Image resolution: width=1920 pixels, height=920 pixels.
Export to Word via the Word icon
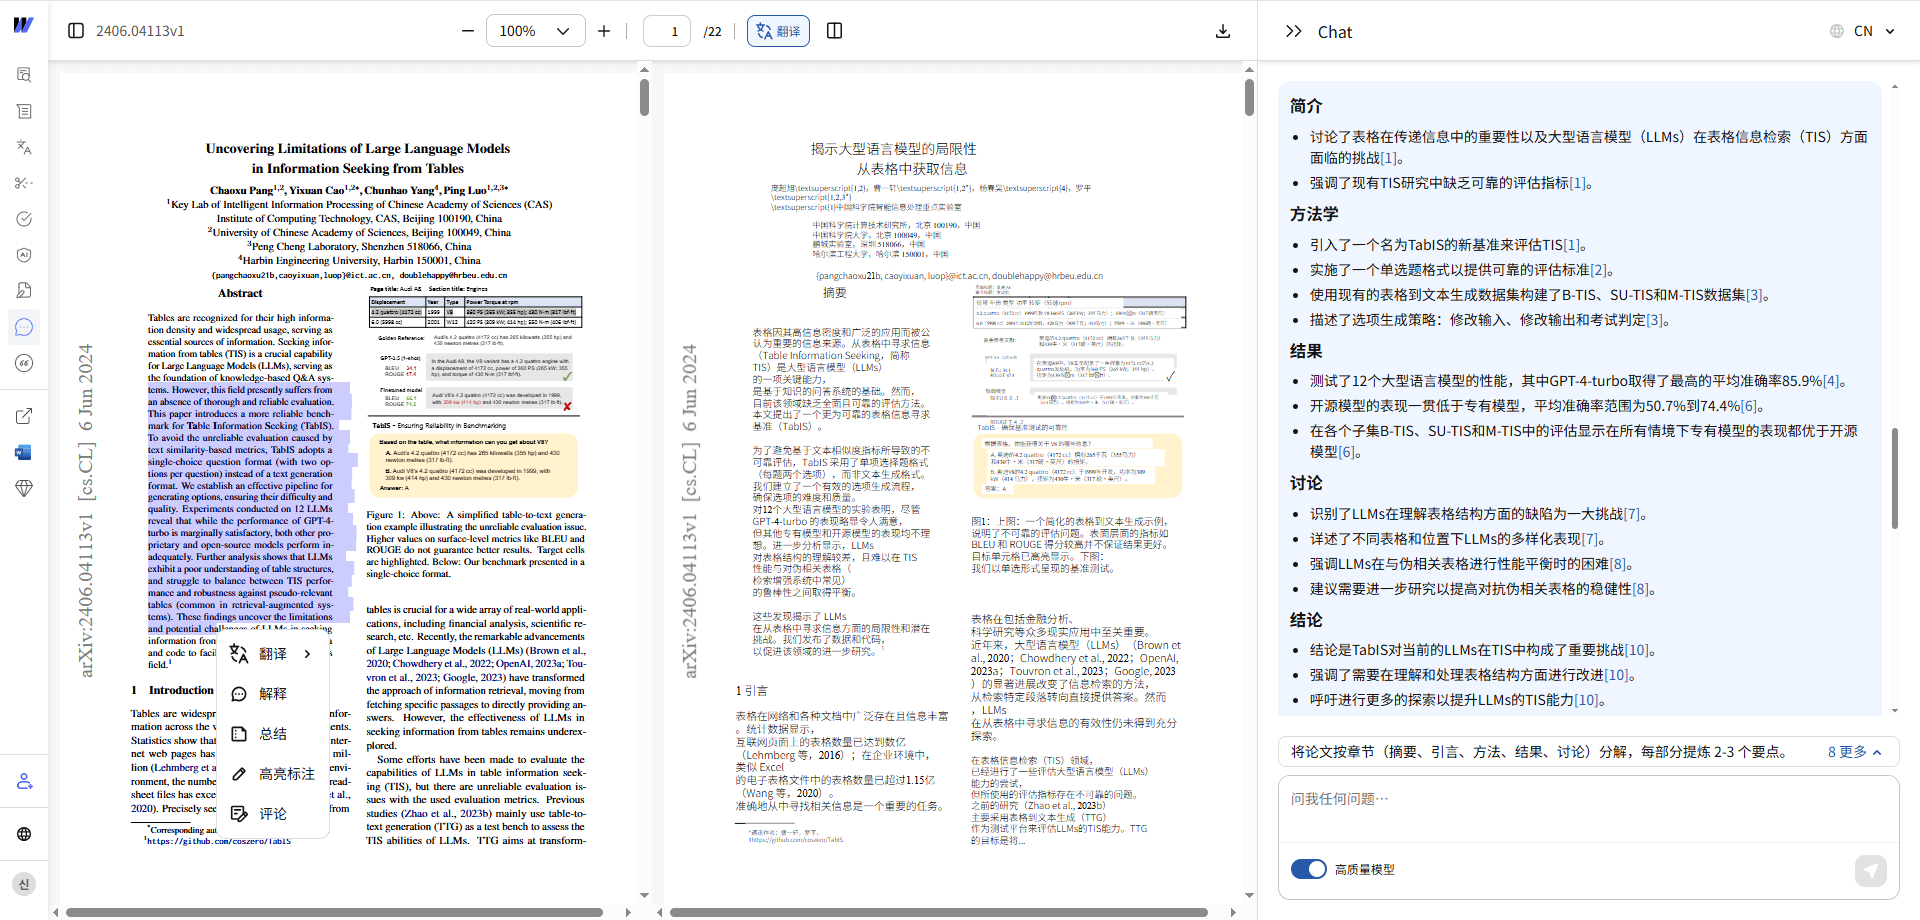tap(24, 452)
